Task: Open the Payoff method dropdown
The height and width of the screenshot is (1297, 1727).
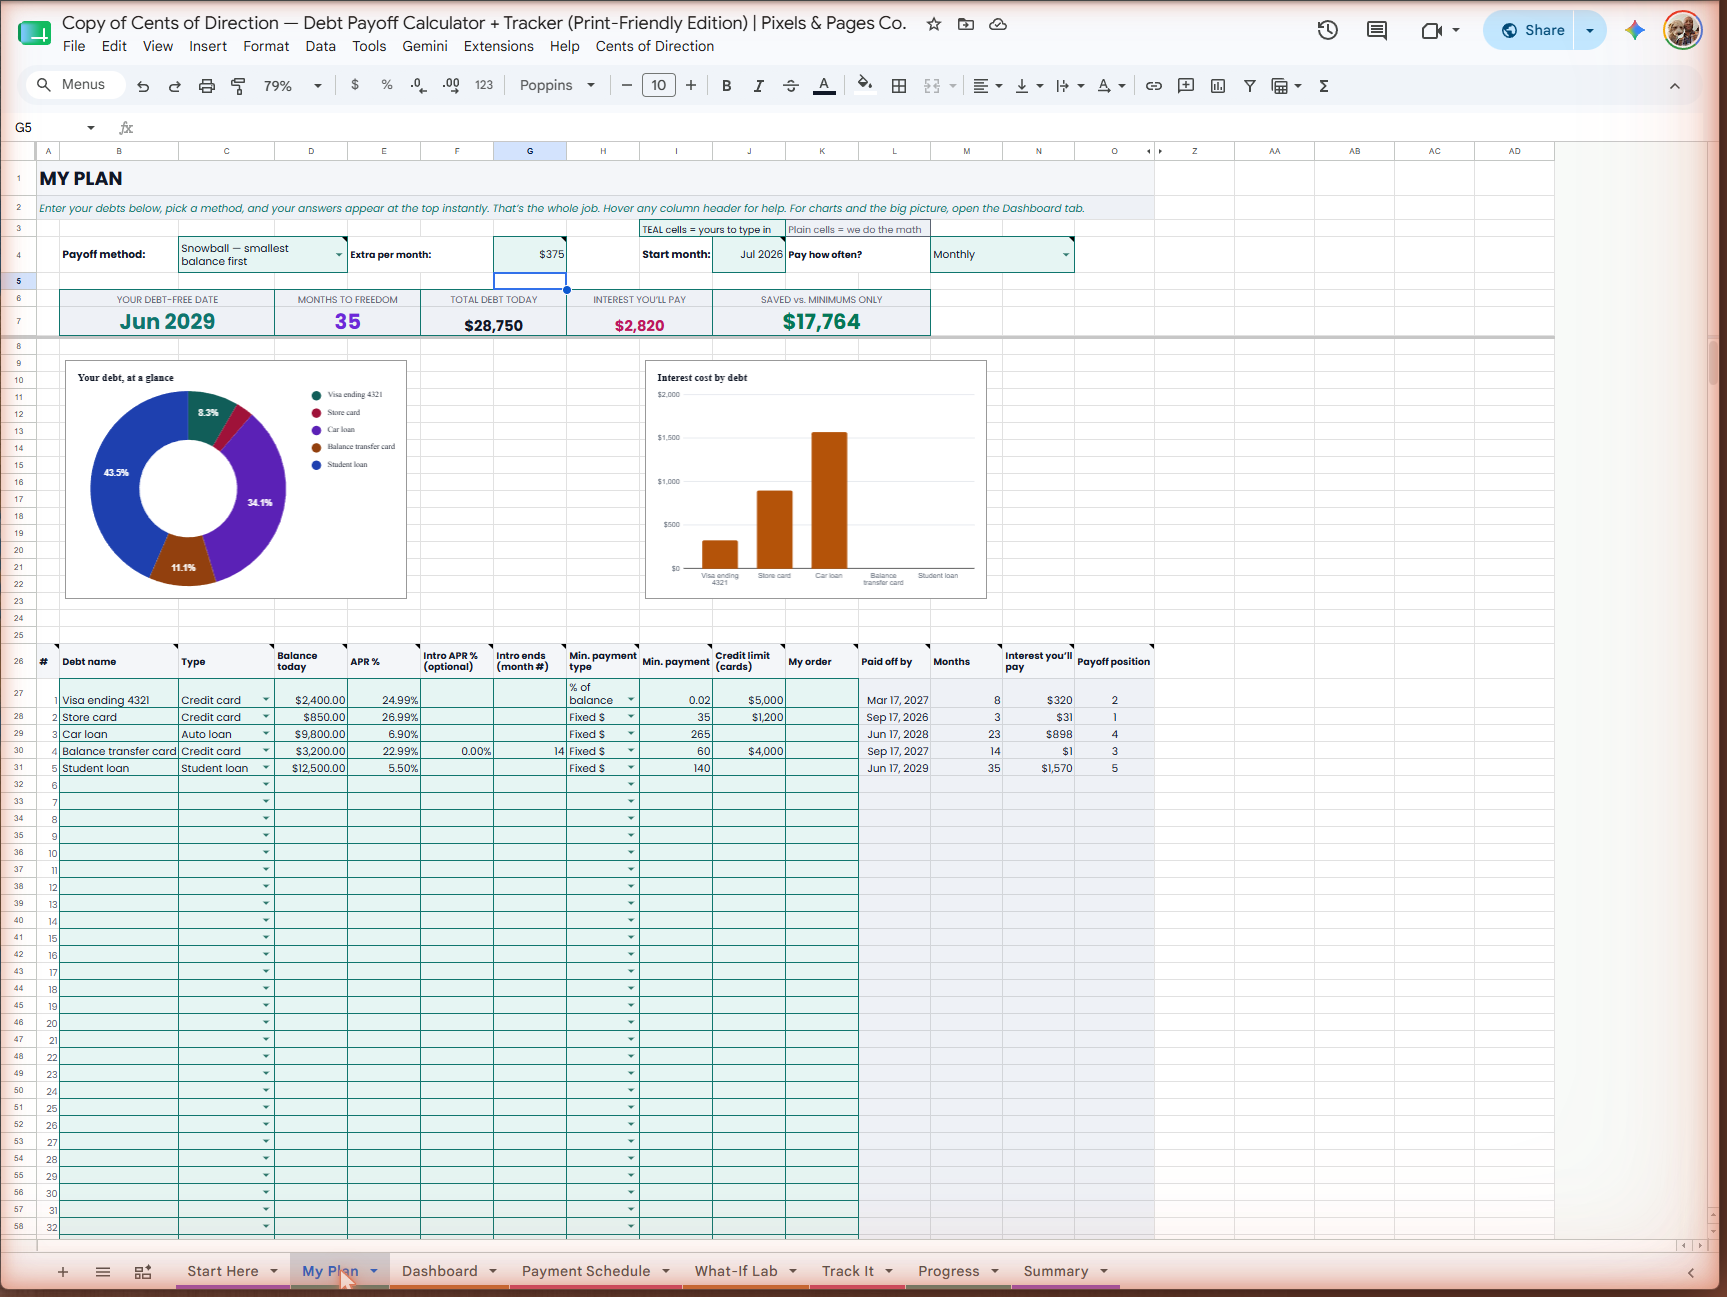Action: (339, 255)
